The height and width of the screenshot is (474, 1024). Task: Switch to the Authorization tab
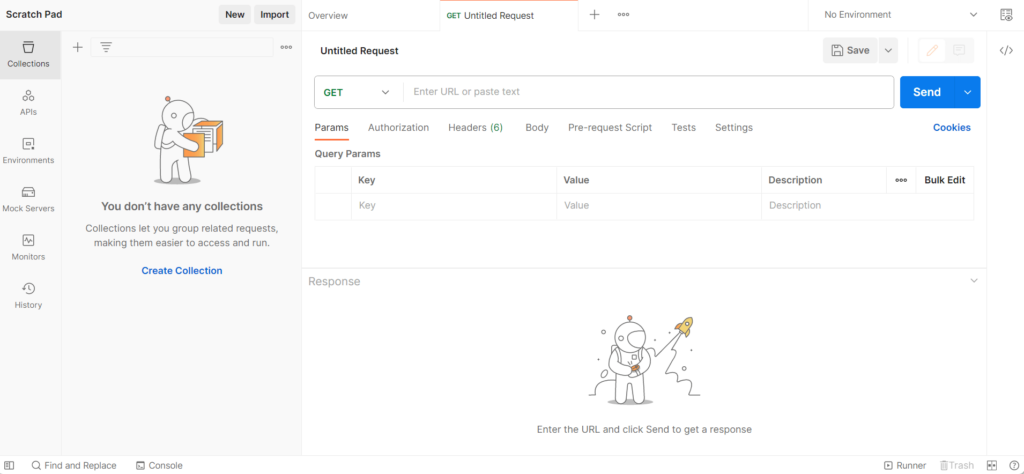click(x=398, y=128)
